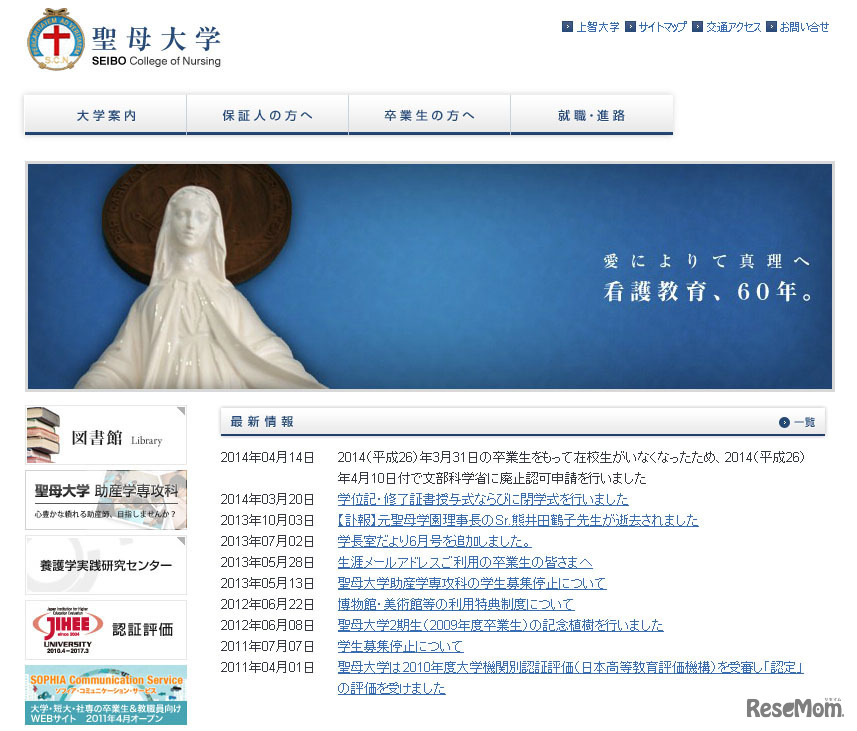
Task: Open the 交通アクセス link
Action: point(733,27)
